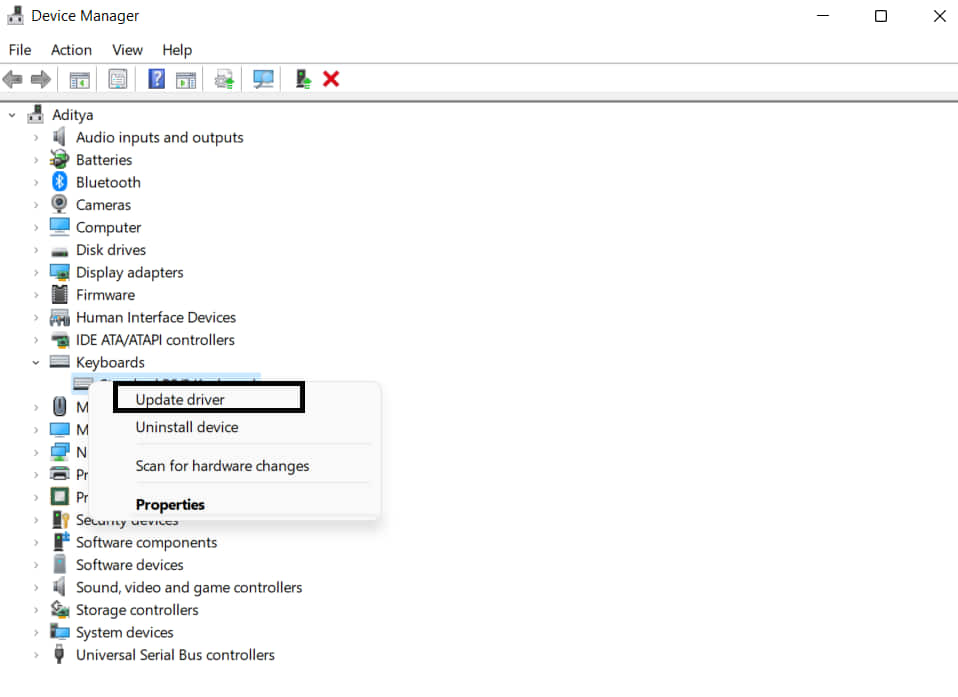Collapse the Aditya root node
958x697 pixels.
pos(12,115)
